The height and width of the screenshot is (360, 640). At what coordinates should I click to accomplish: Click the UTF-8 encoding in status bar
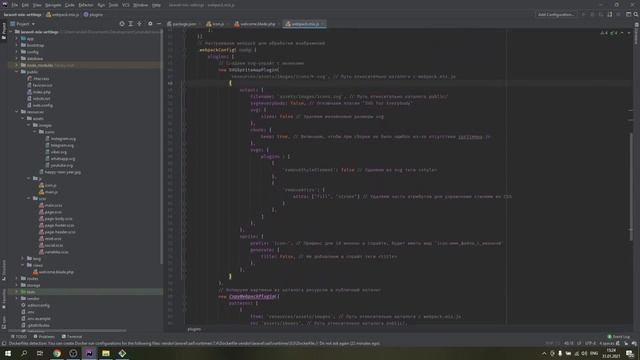pos(590,343)
